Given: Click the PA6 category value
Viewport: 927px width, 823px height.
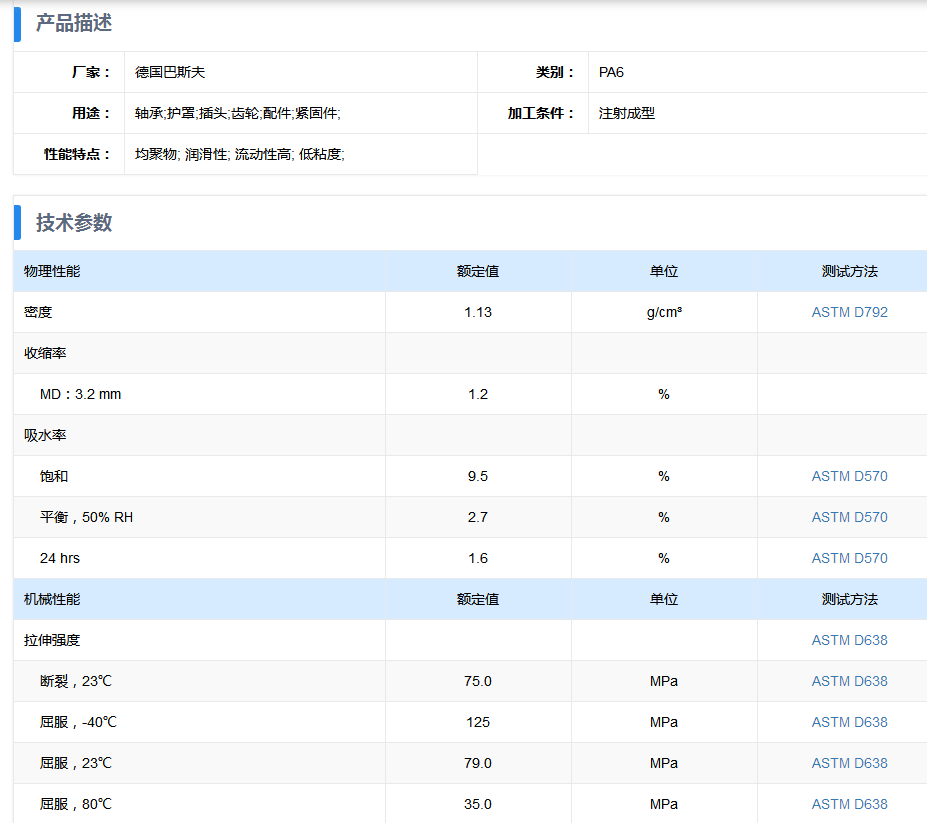Looking at the screenshot, I should coord(611,72).
